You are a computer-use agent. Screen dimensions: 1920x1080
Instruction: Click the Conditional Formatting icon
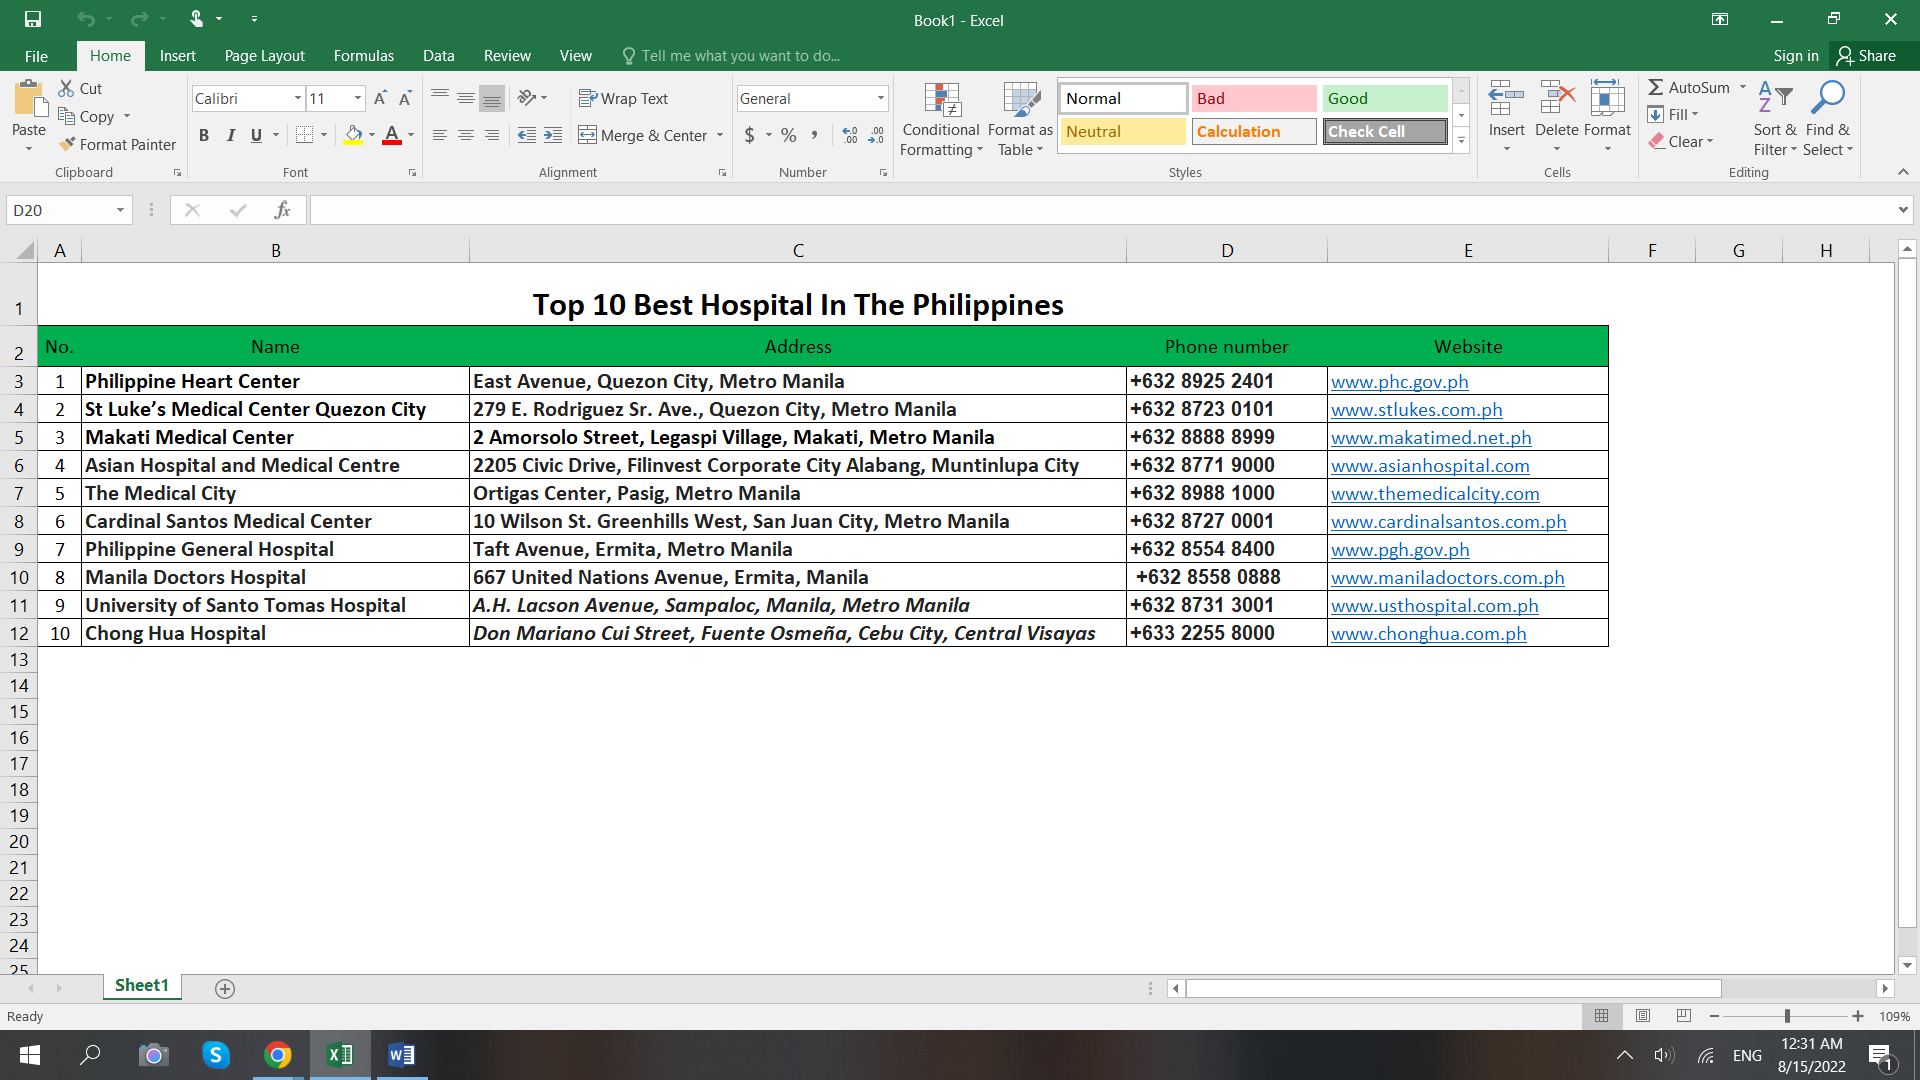941,101
